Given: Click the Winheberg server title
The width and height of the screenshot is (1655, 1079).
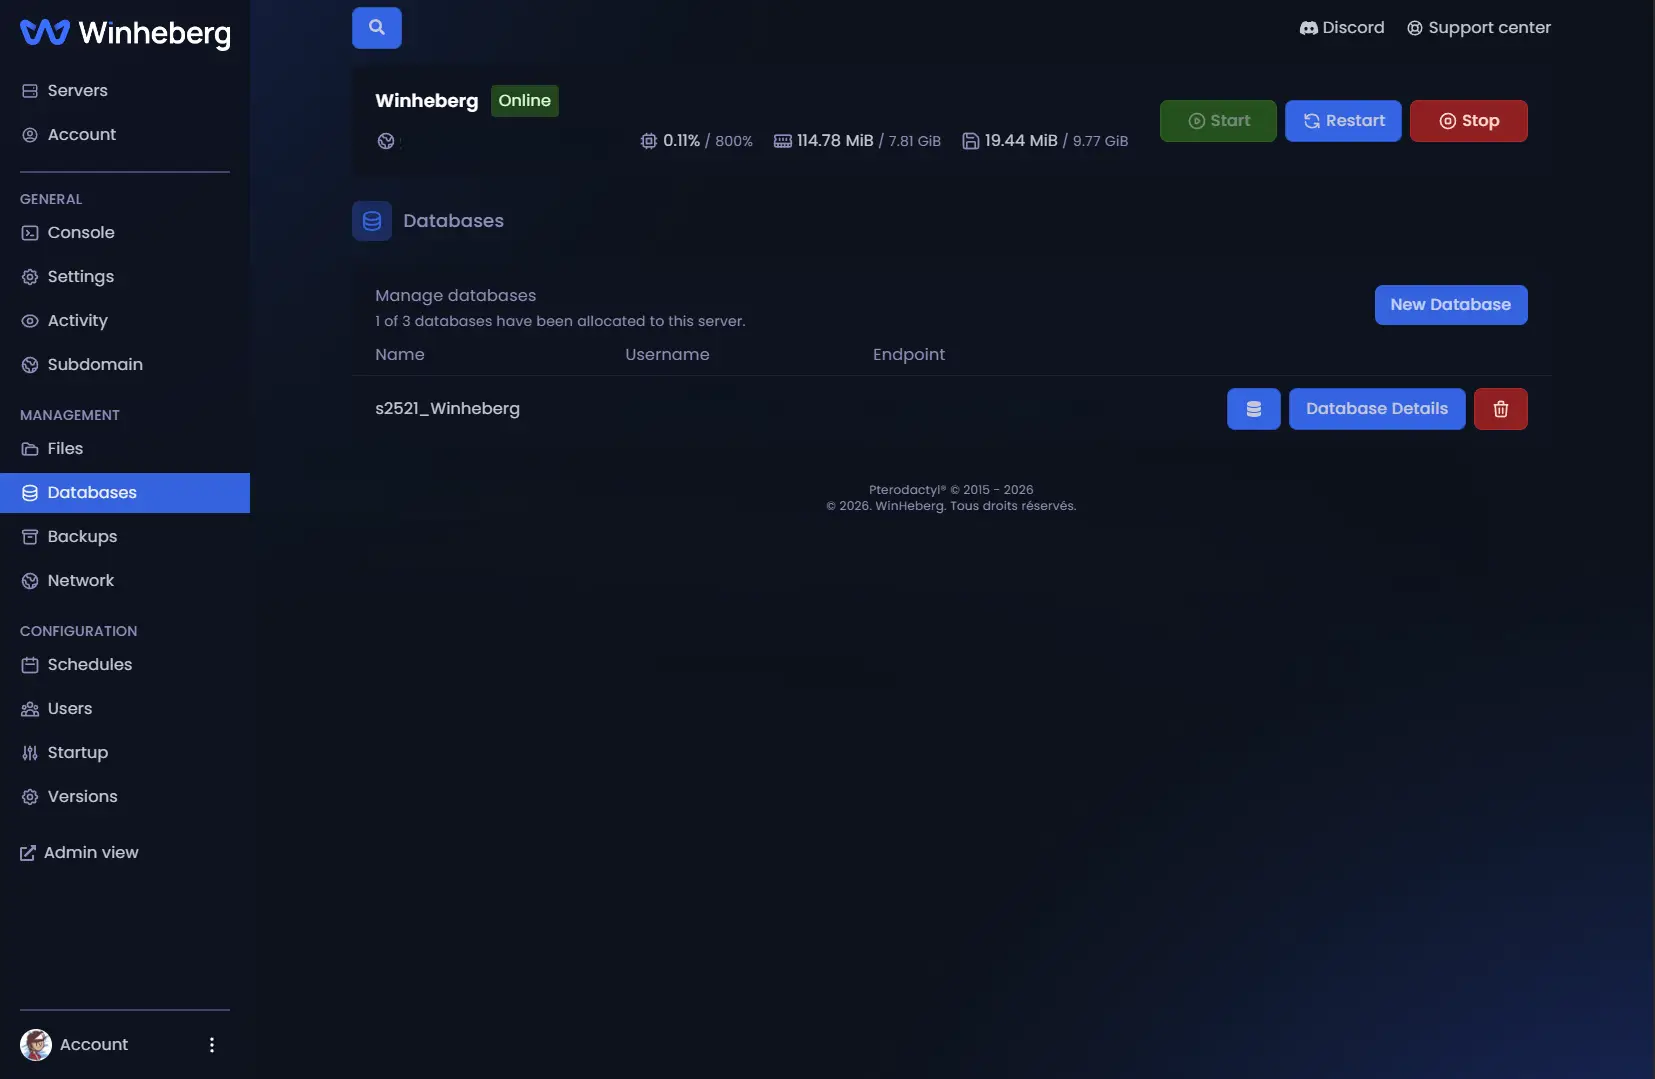Looking at the screenshot, I should click(x=427, y=101).
